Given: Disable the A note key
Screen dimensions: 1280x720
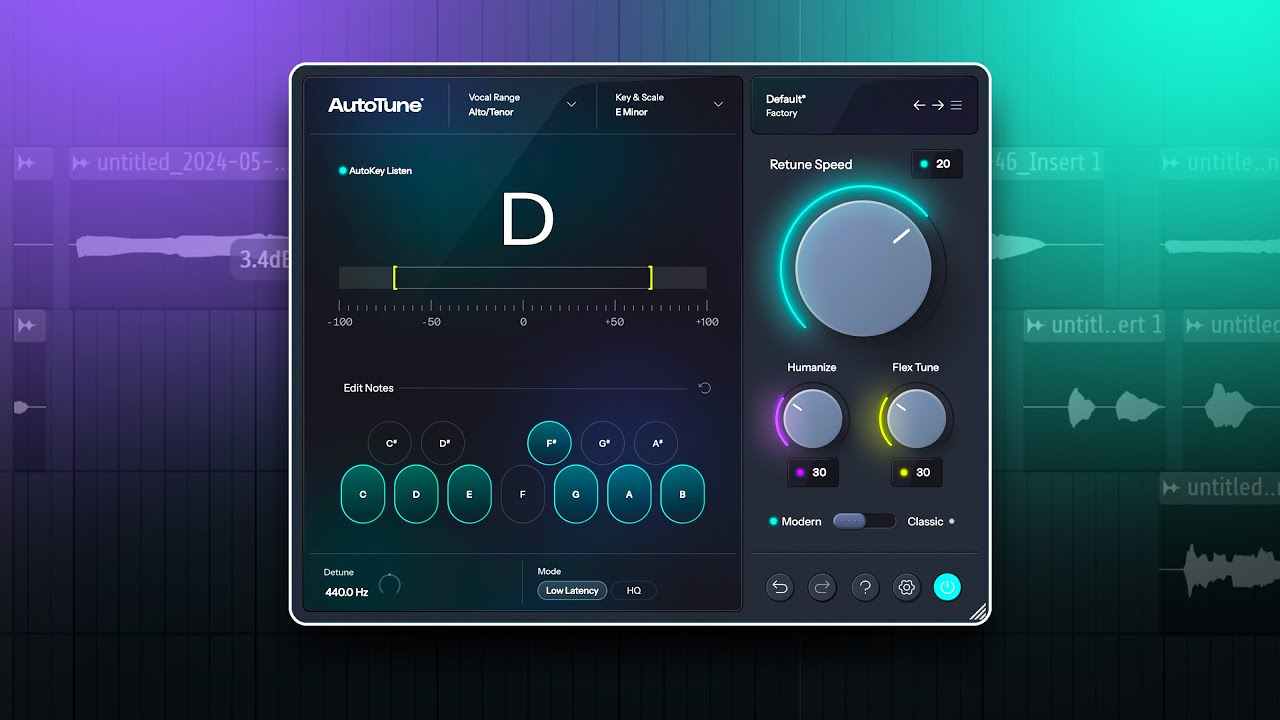Looking at the screenshot, I should pos(629,494).
